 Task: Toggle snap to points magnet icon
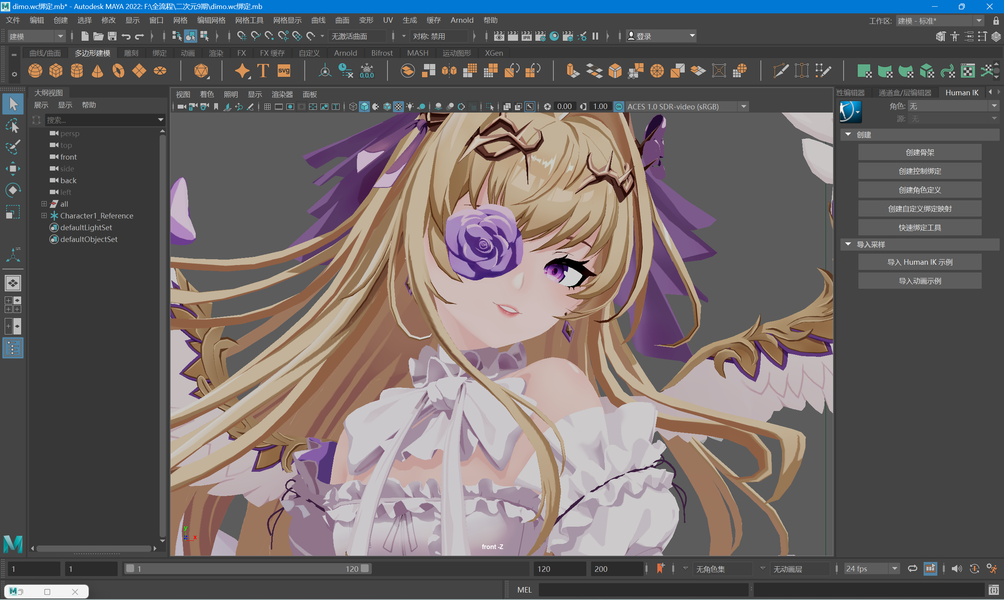point(269,36)
